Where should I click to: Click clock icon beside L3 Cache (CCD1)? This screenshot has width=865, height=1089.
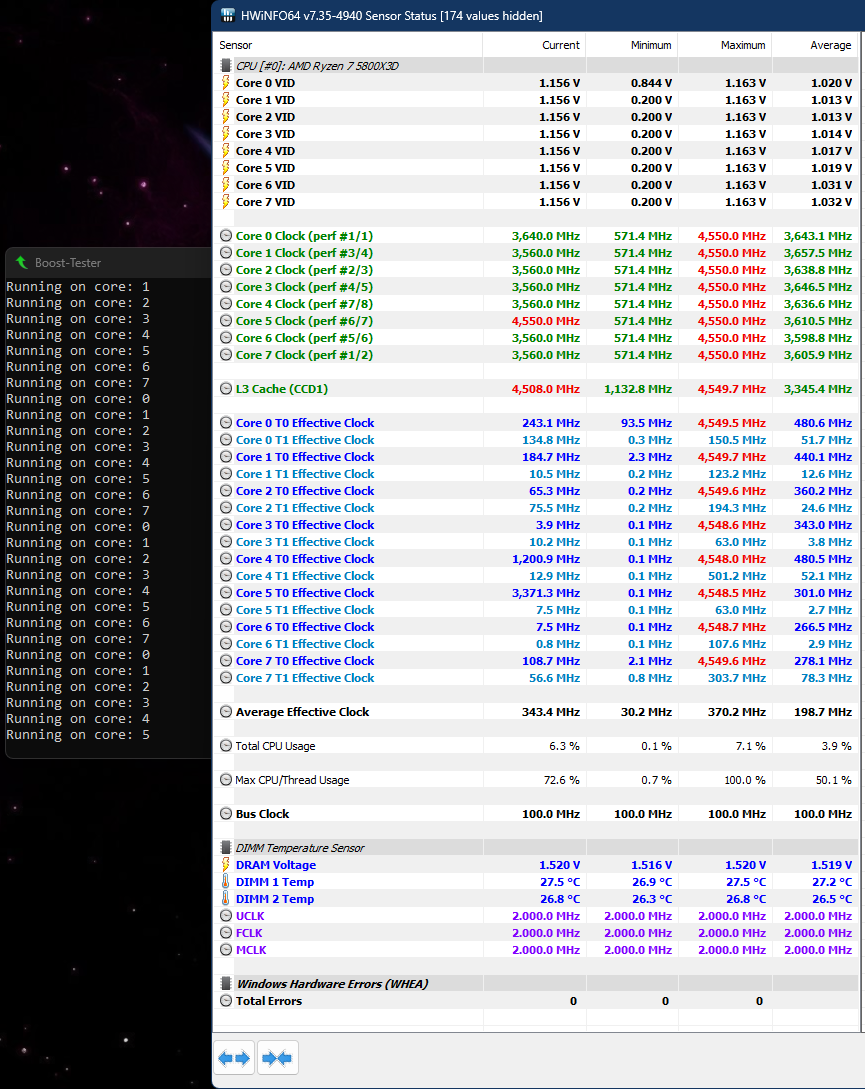click(x=226, y=389)
